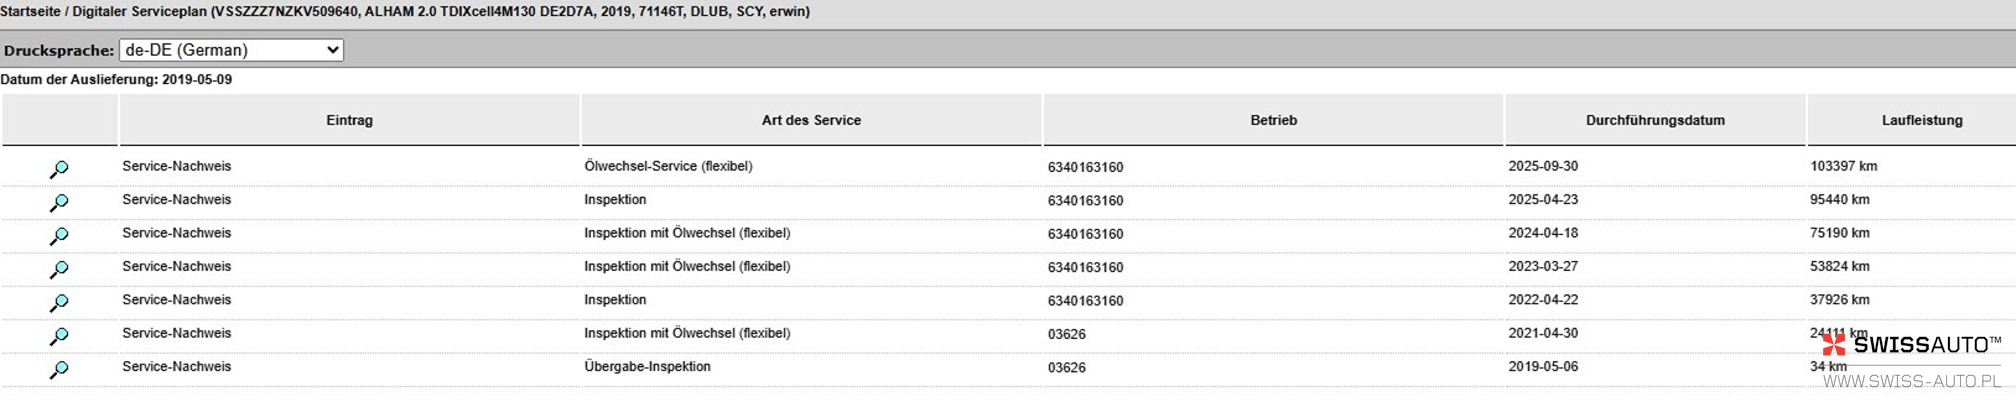The image size is (2016, 402).
Task: Click the Startseite breadcrumb link
Action: [x=30, y=12]
